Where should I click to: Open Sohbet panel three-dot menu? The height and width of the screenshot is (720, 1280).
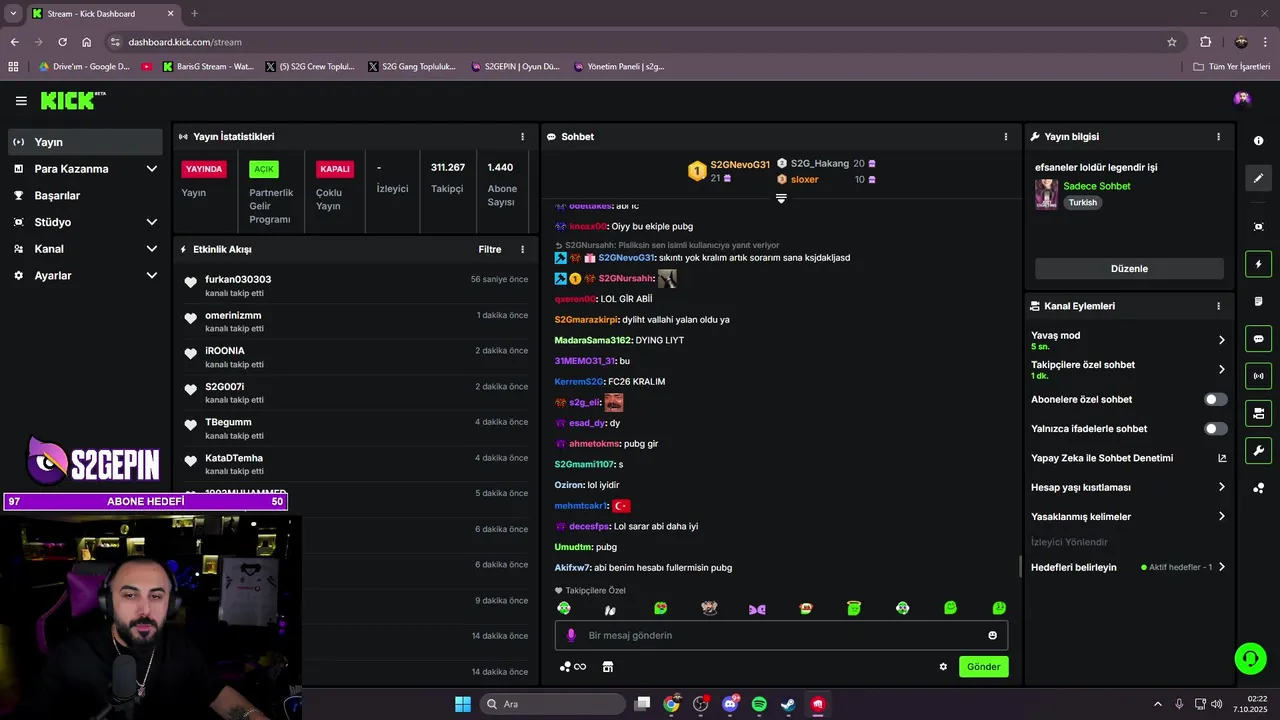(1006, 137)
